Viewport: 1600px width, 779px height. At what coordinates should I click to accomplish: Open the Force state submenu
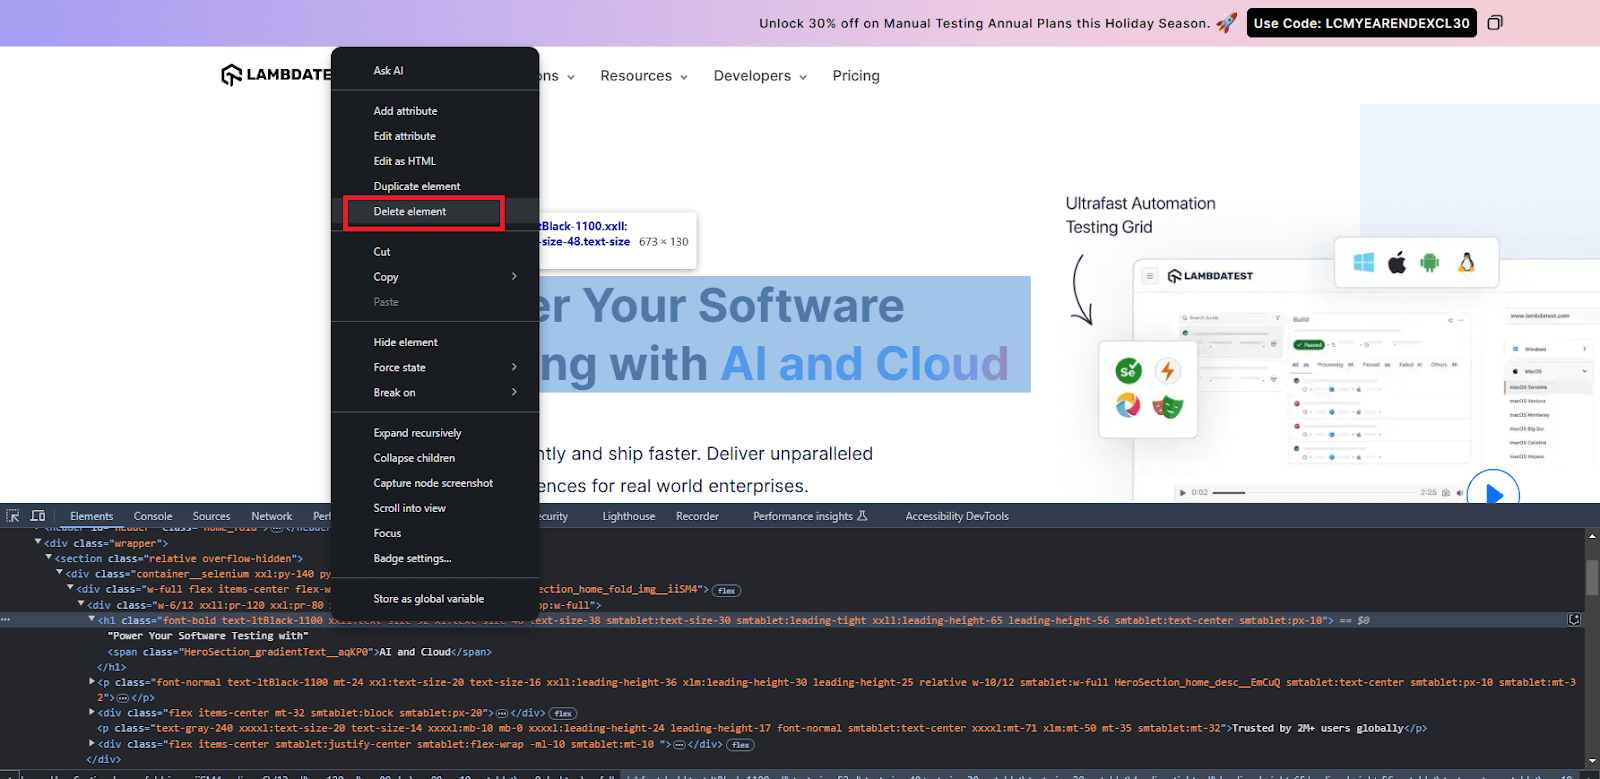(x=435, y=367)
